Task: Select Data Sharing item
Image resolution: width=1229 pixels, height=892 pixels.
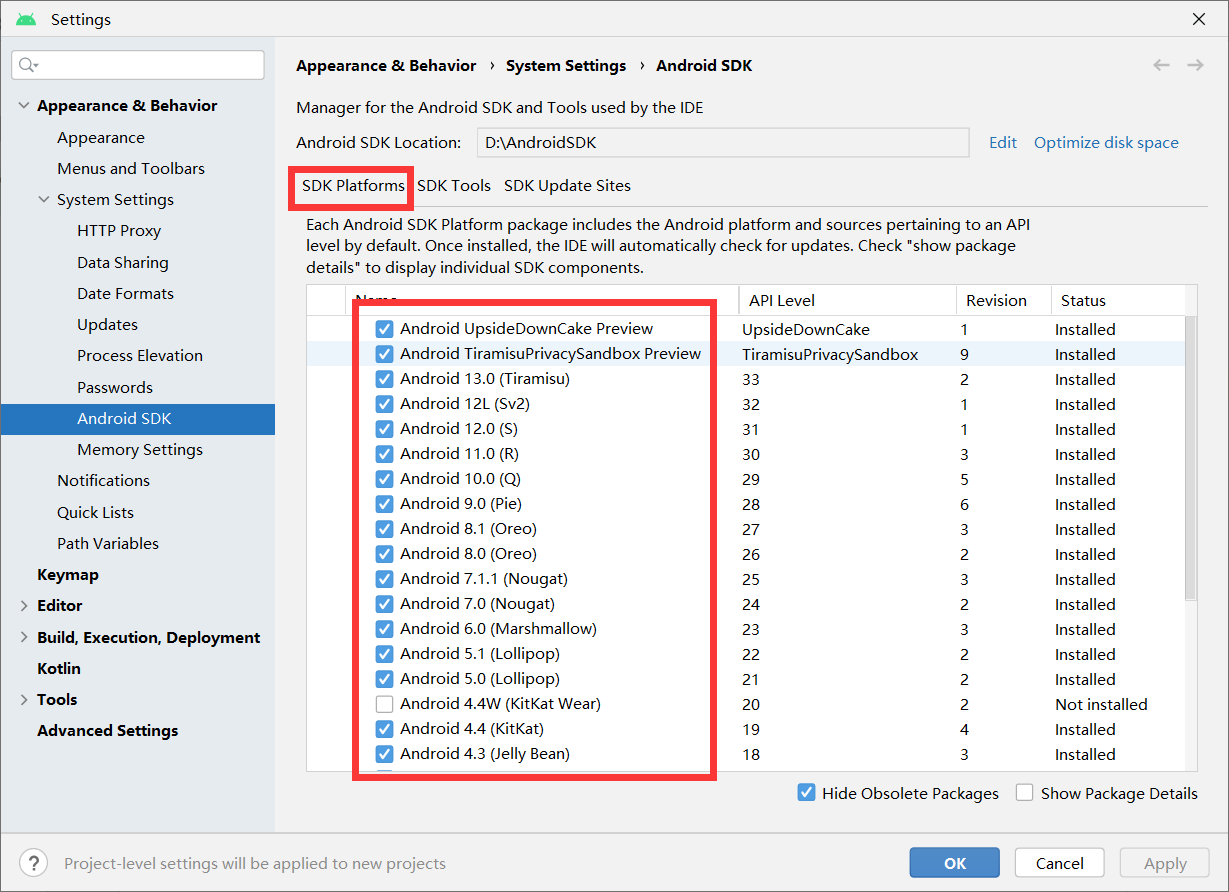Action: click(123, 263)
